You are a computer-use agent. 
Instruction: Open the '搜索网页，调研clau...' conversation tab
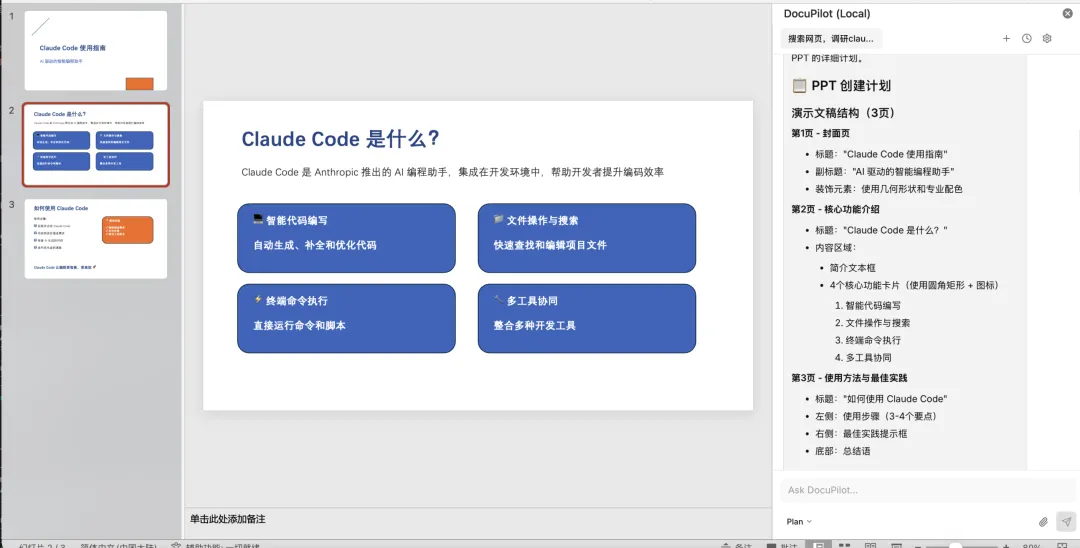[831, 39]
